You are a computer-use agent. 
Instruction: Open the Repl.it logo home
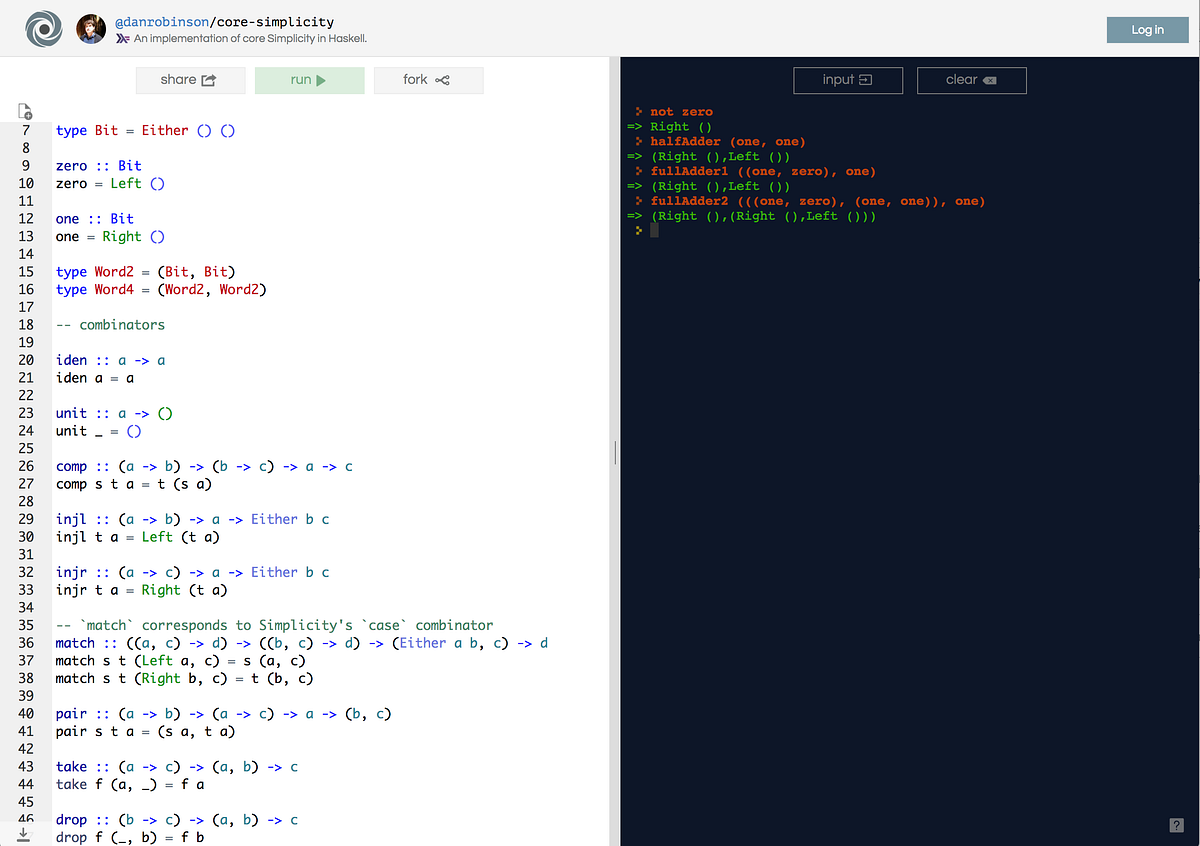pos(45,28)
